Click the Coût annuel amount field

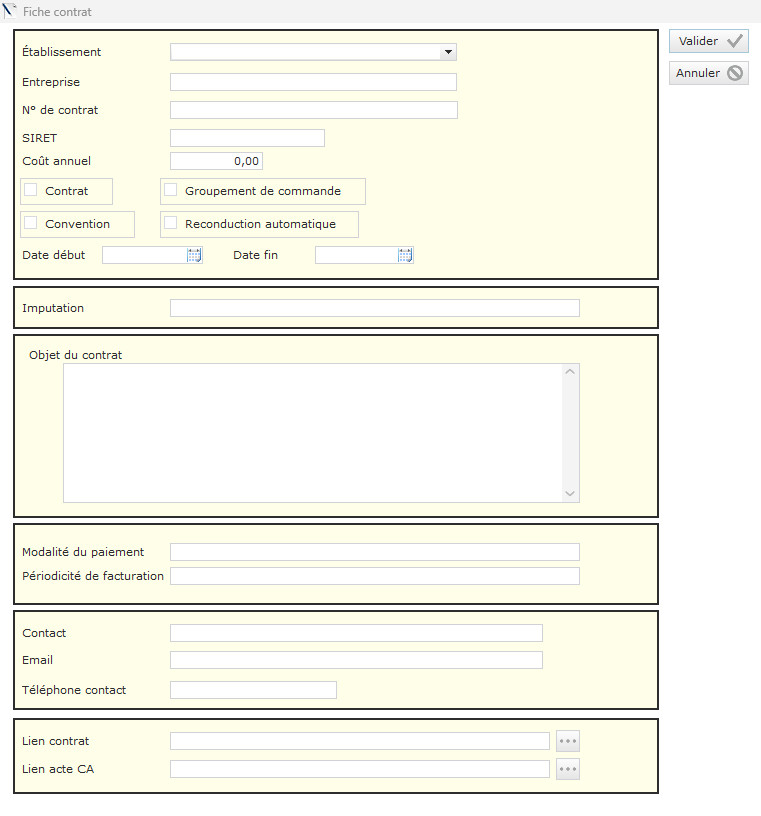click(216, 161)
